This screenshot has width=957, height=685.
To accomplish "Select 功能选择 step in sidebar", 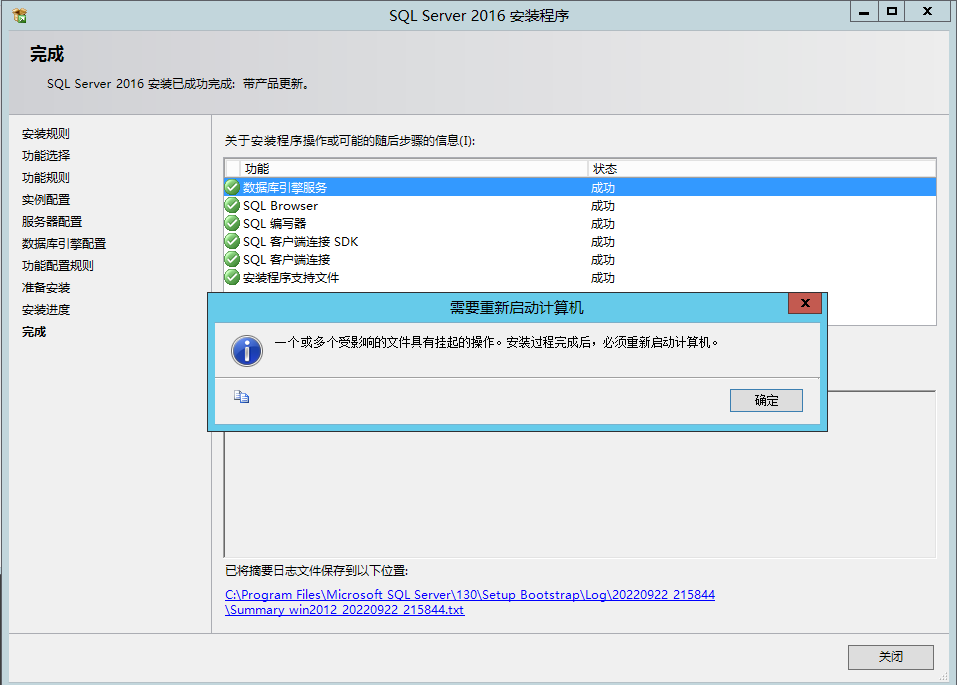I will point(46,156).
